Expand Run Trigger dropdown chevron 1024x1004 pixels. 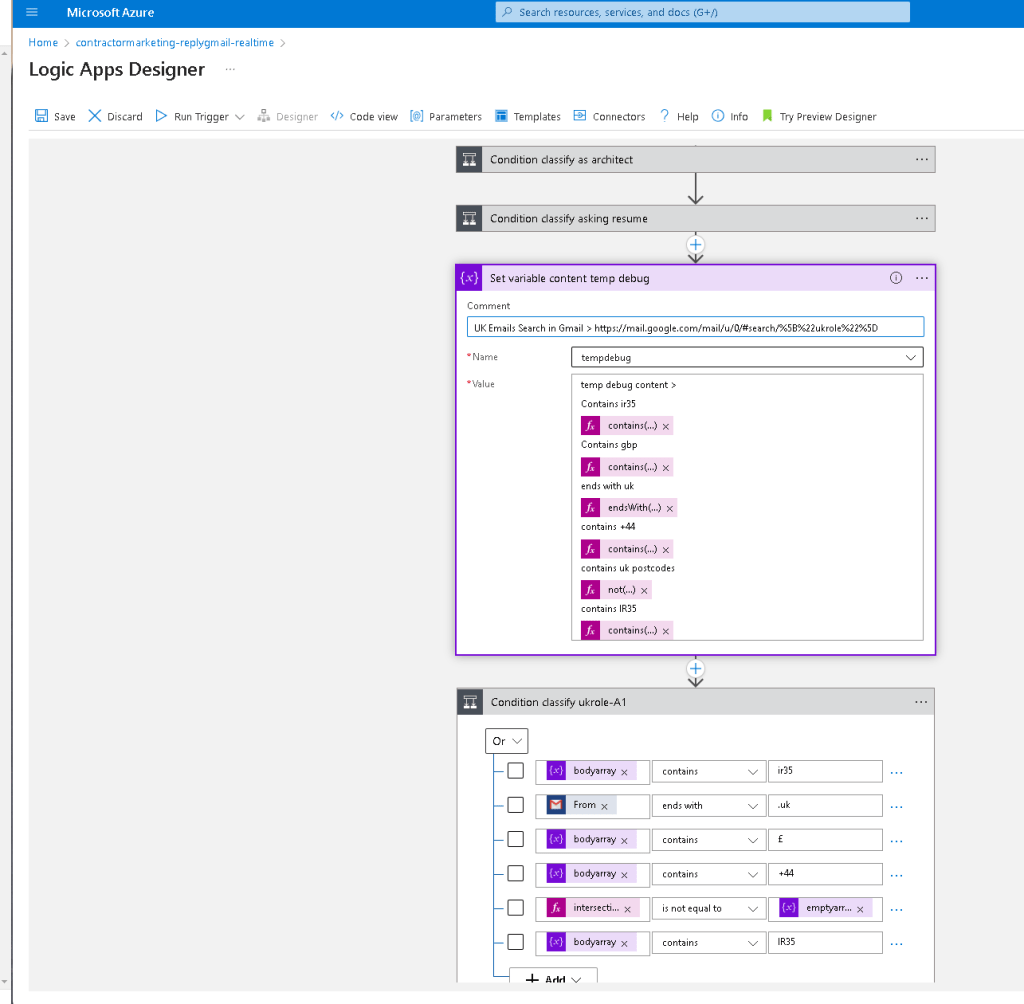(x=240, y=117)
